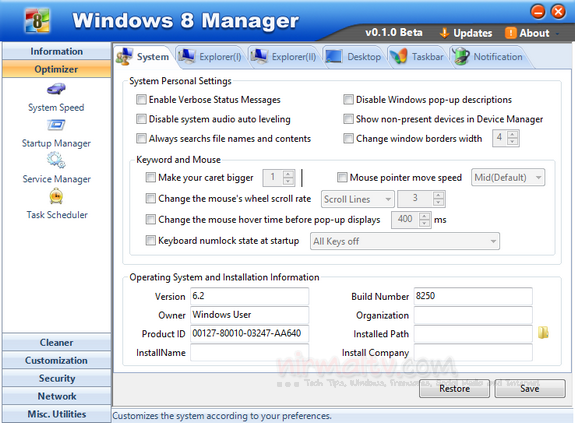This screenshot has height=423, width=575.
Task: Click the System tab's user icon
Action: [124, 56]
